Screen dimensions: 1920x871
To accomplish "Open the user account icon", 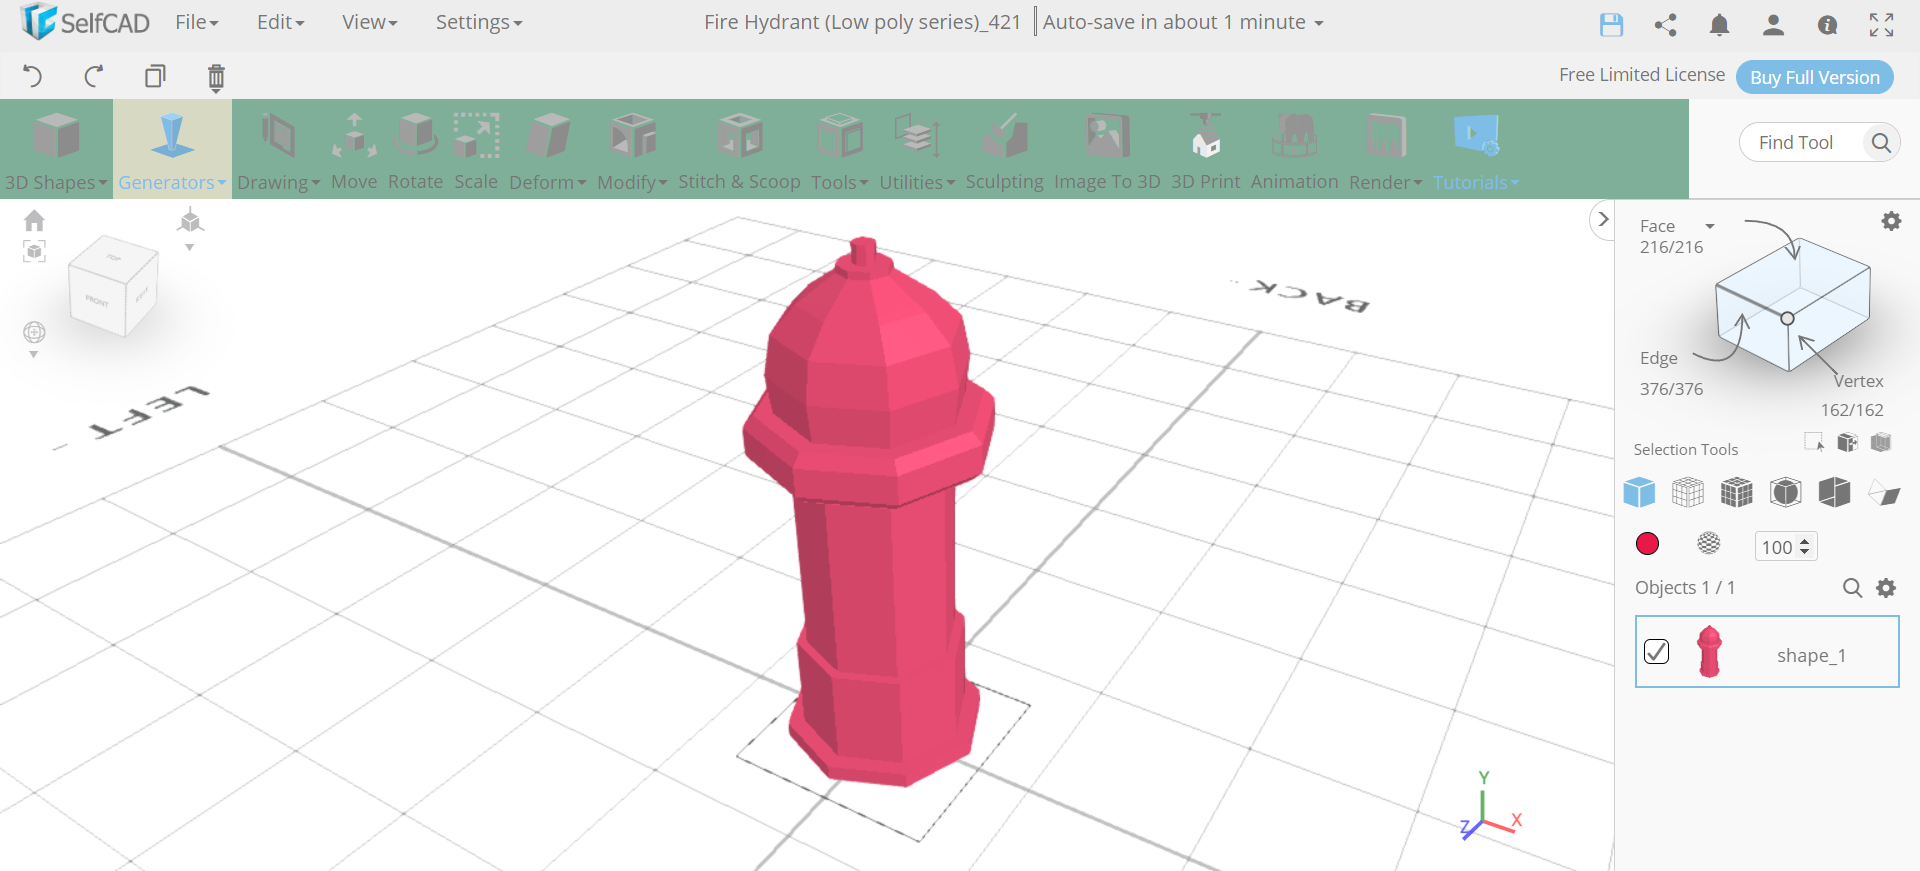I will pyautogui.click(x=1773, y=25).
